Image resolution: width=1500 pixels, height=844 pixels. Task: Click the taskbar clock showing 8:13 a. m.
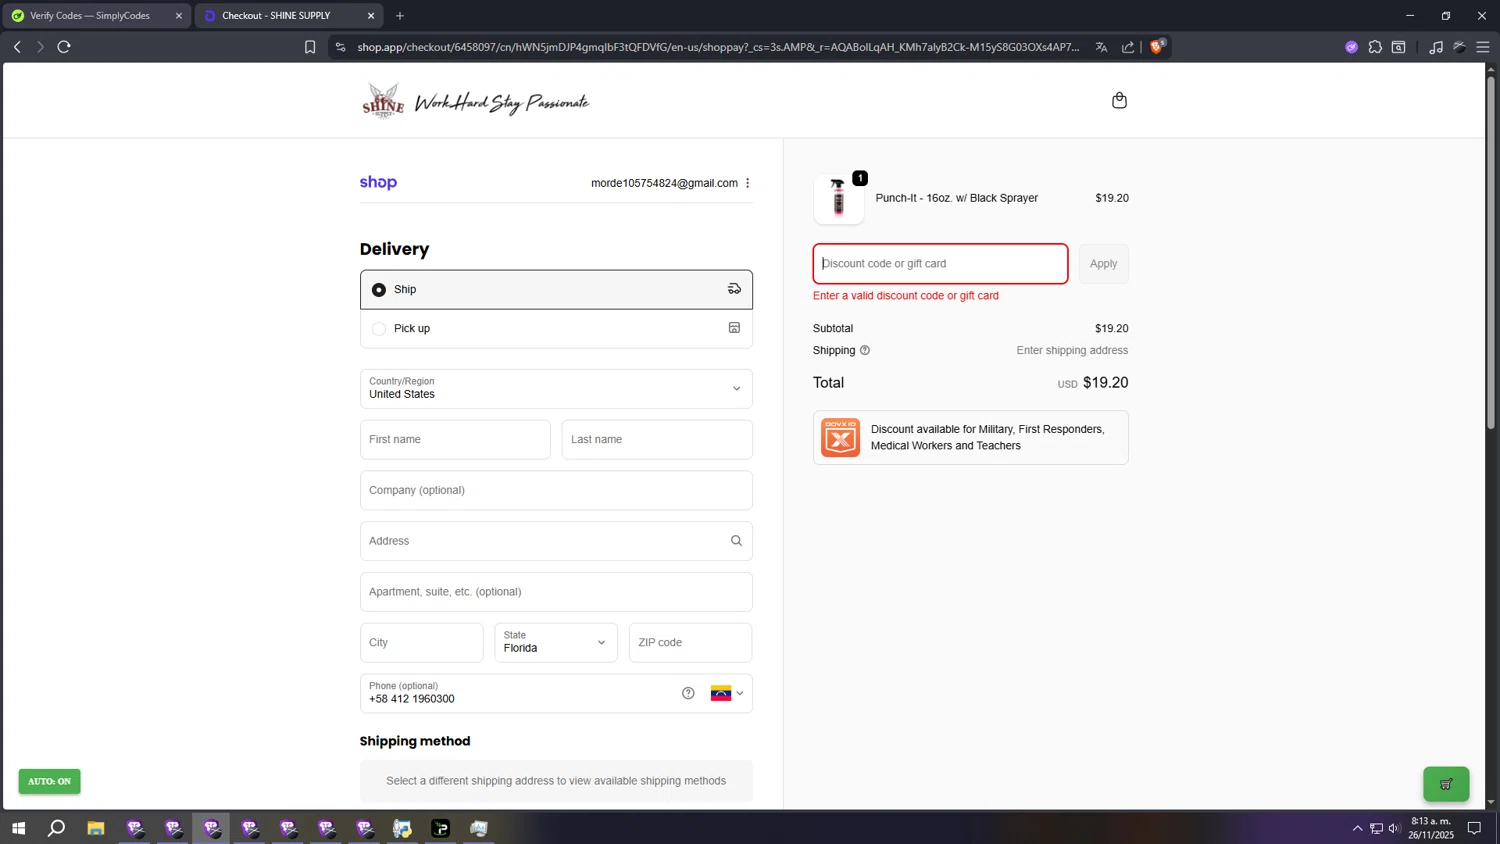click(x=1431, y=828)
